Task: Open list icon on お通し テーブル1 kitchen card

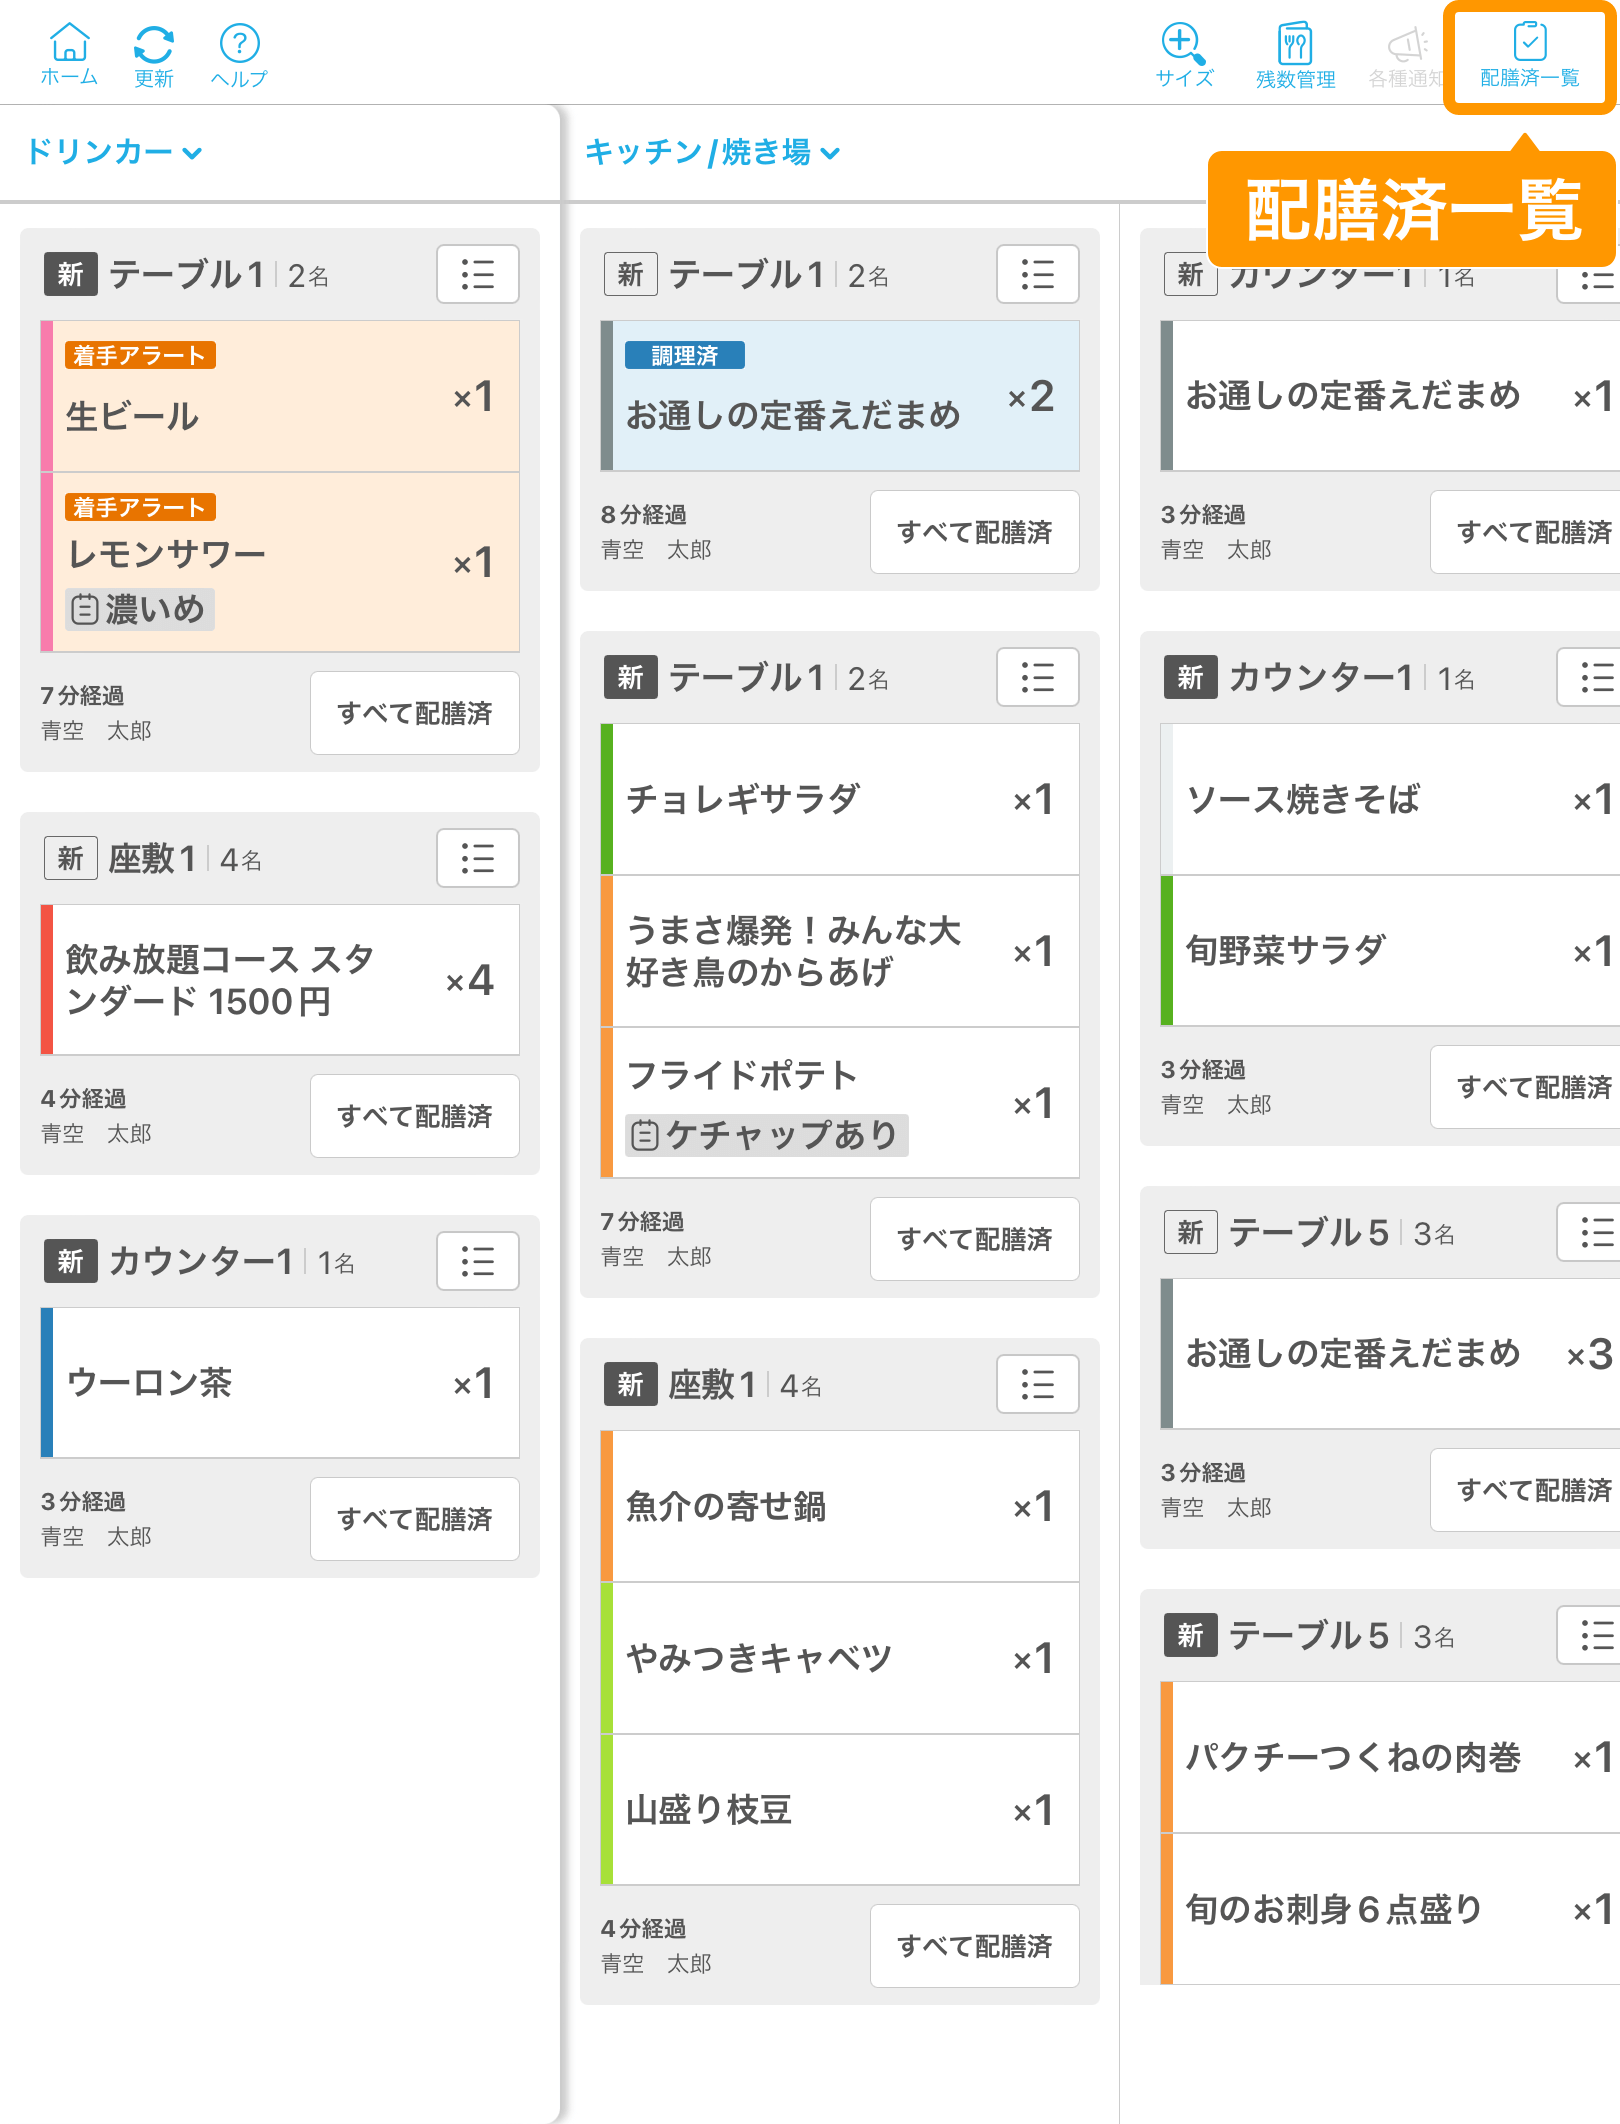Action: tap(1038, 274)
